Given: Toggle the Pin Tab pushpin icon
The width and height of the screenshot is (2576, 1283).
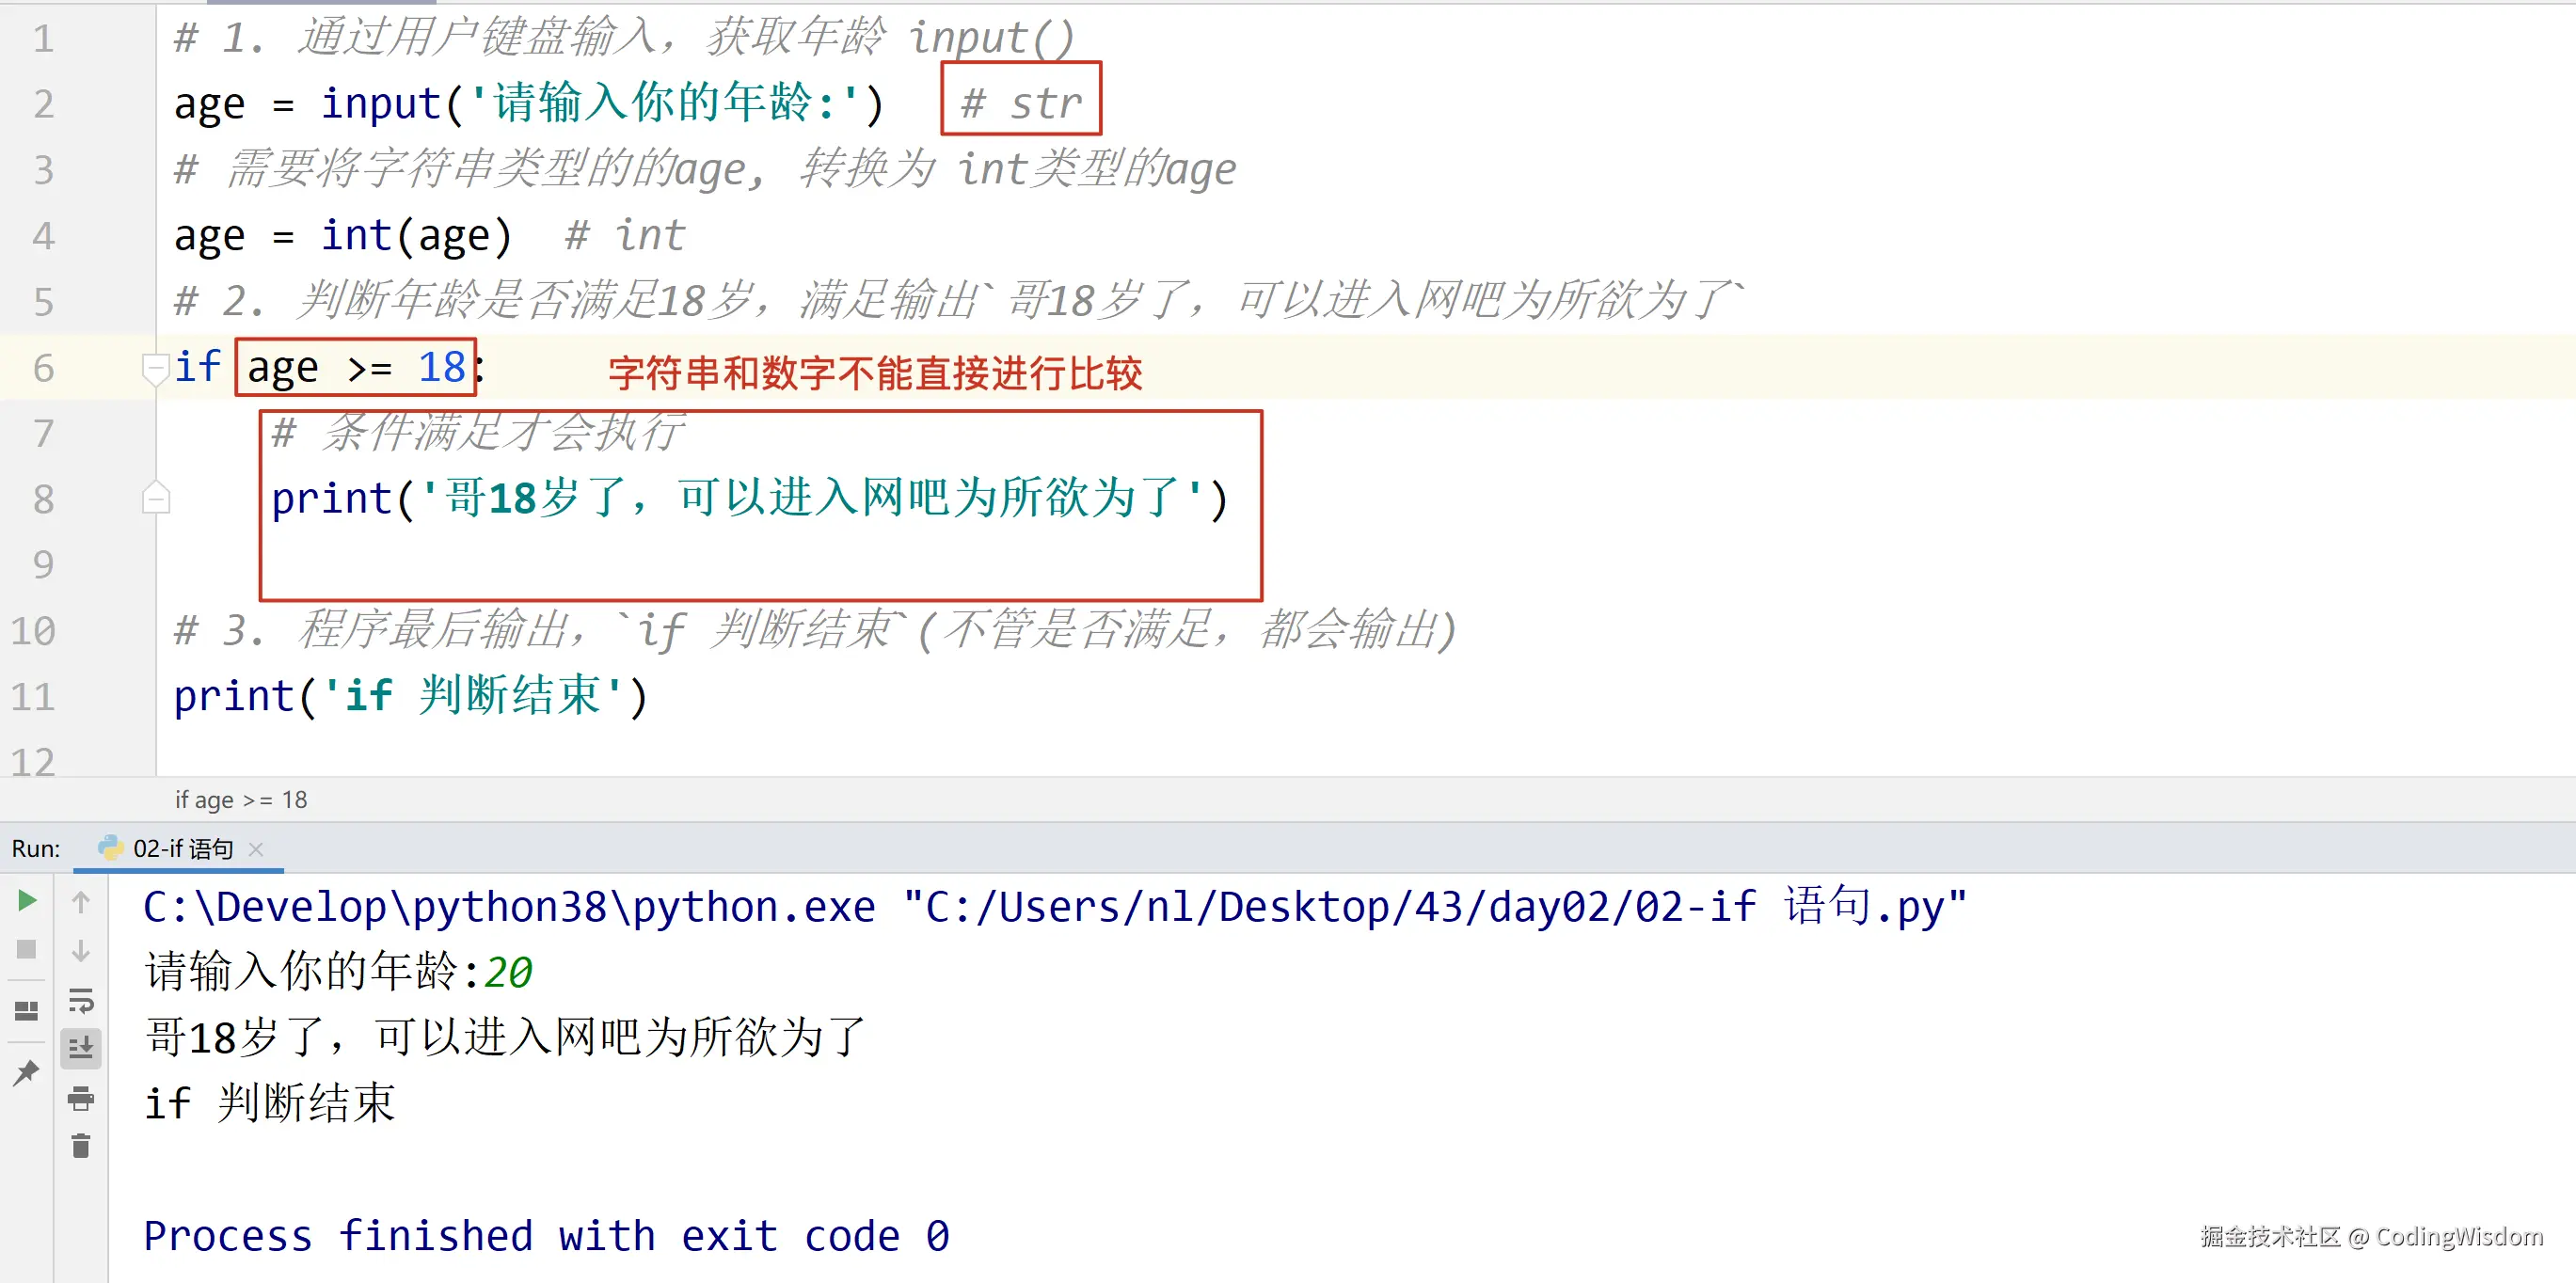Looking at the screenshot, I should coord(27,1072).
